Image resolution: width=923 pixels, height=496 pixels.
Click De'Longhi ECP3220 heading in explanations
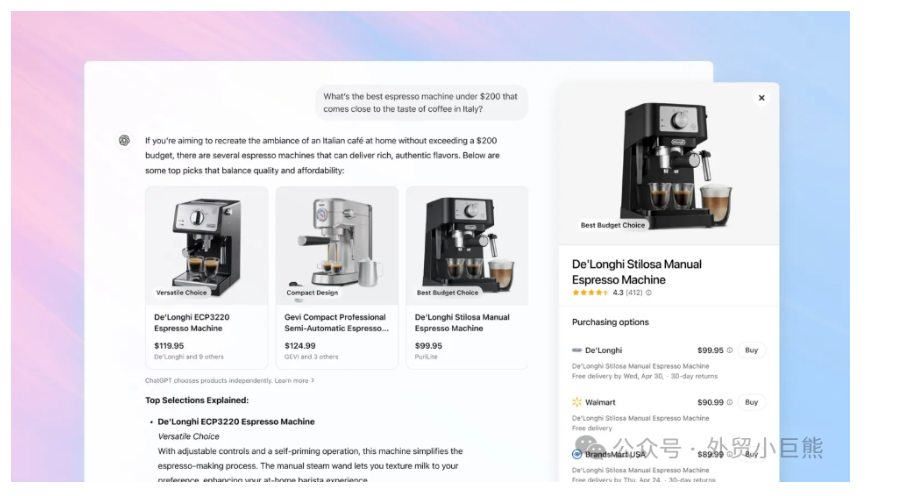tap(236, 422)
